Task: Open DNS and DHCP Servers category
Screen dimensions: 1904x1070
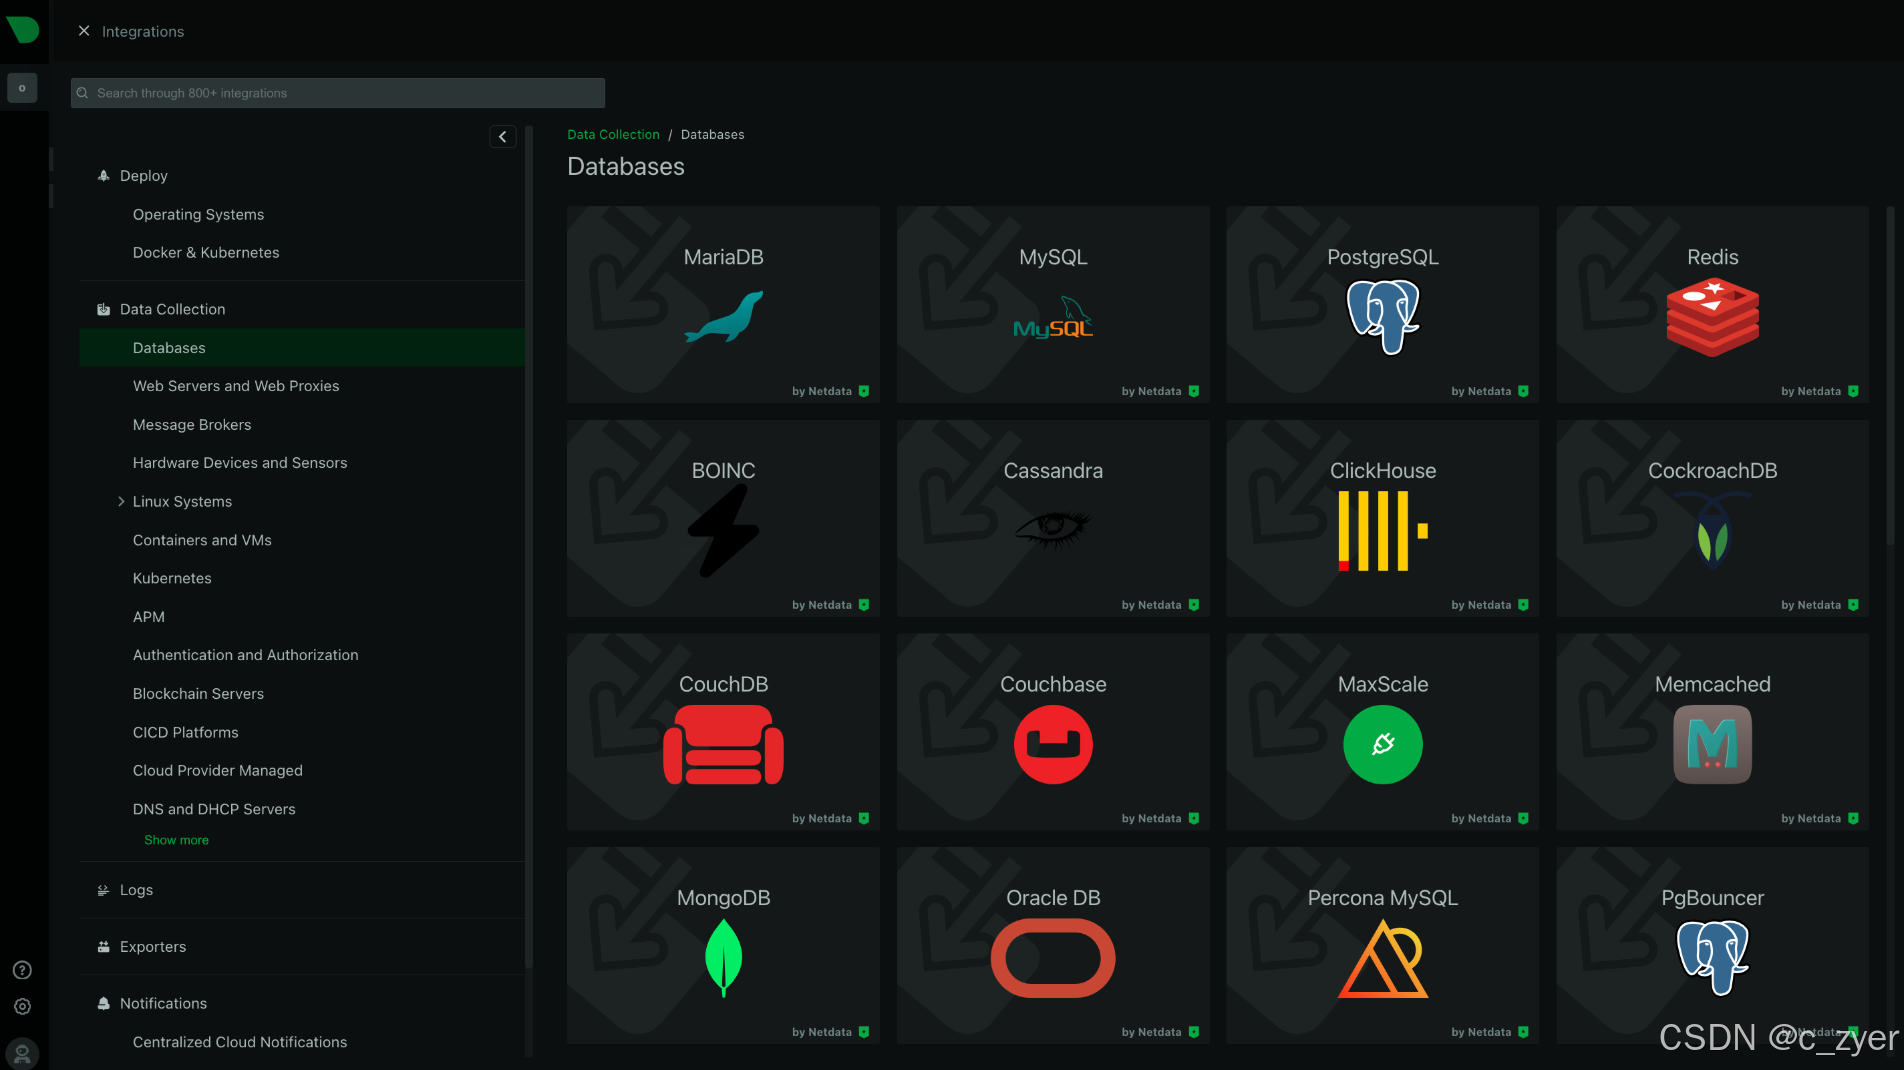Action: [x=214, y=809]
